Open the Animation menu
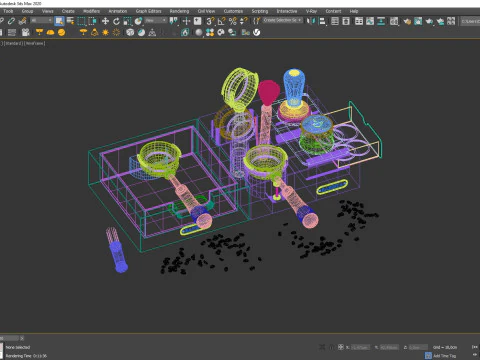480x360 pixels. click(x=118, y=11)
